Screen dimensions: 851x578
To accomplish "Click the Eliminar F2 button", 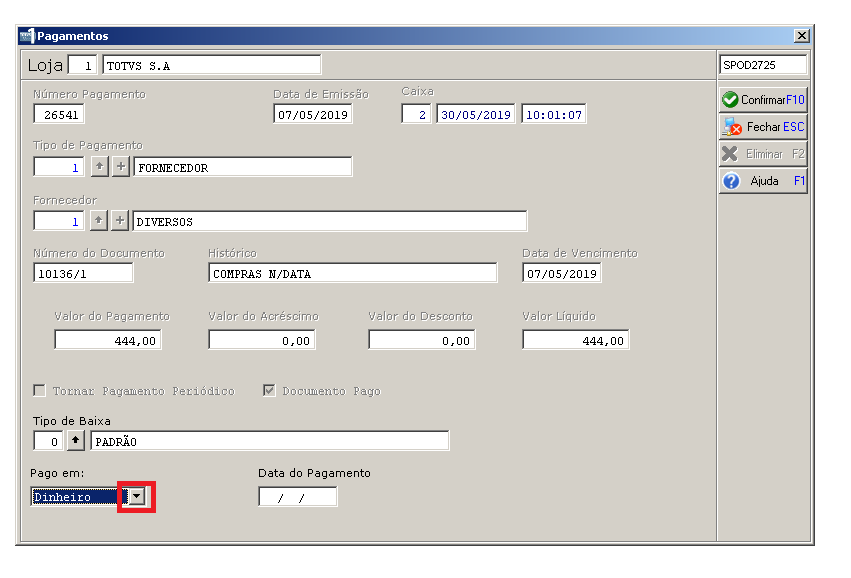I will pyautogui.click(x=763, y=154).
